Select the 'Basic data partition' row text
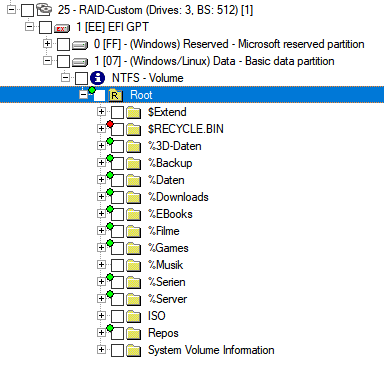This screenshot has height=366, width=384. pos(214,61)
